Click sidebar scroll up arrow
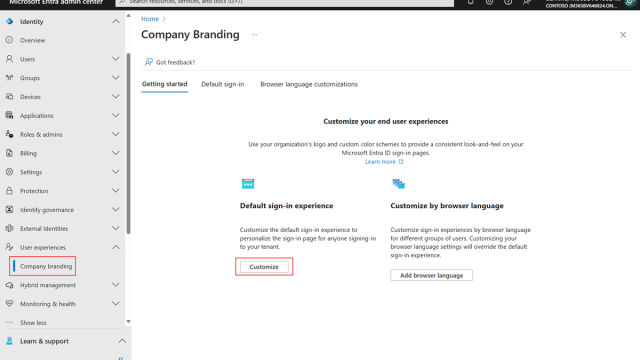 point(129,16)
